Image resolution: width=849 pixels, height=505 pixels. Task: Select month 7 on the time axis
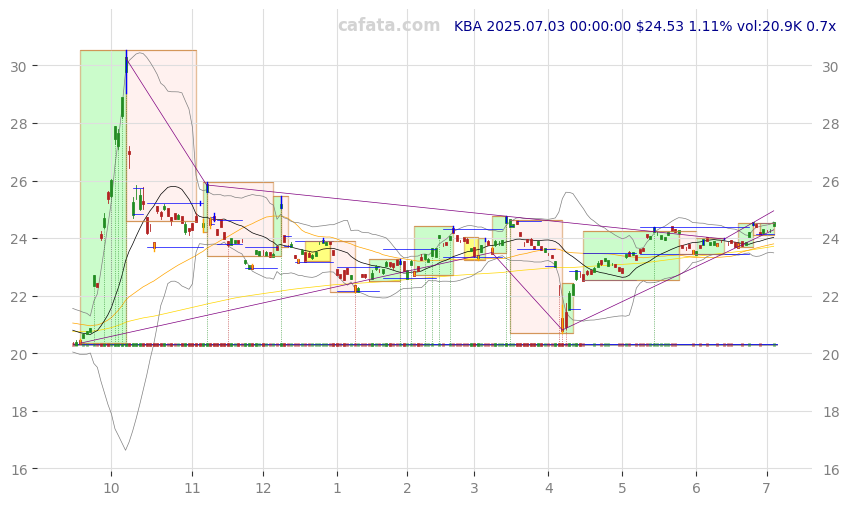coord(767,488)
